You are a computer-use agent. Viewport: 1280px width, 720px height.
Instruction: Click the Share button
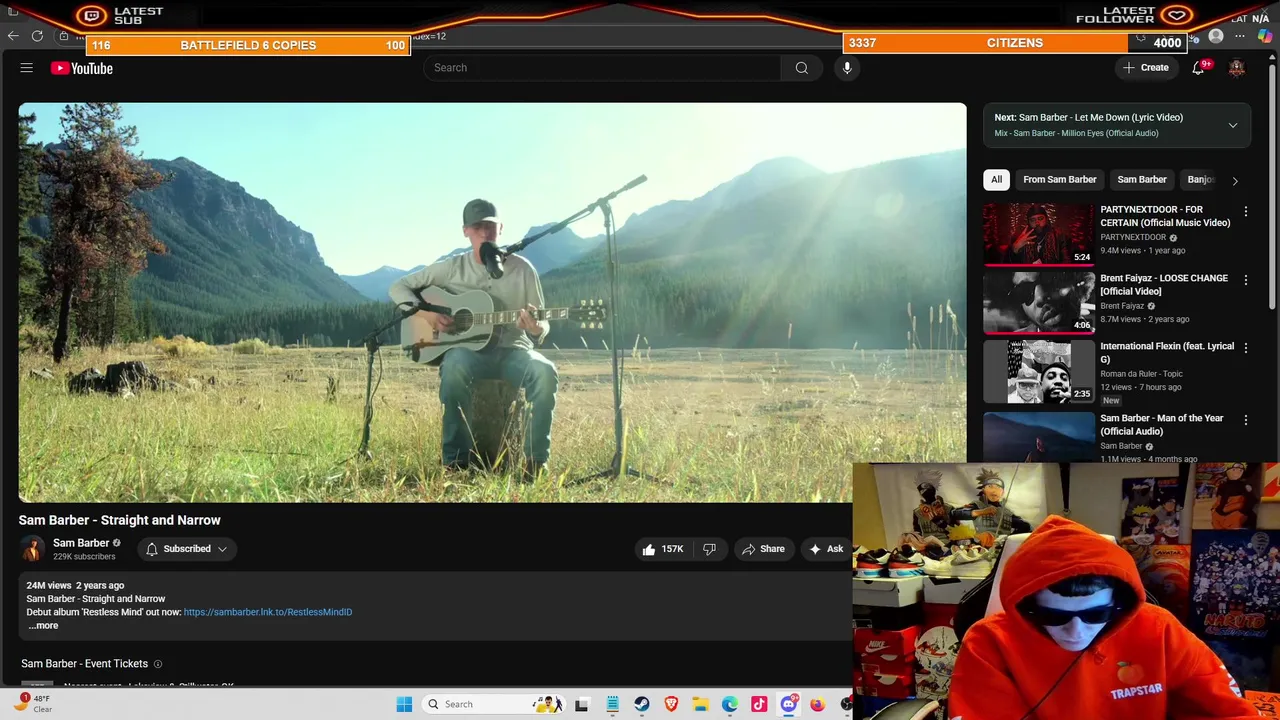762,549
